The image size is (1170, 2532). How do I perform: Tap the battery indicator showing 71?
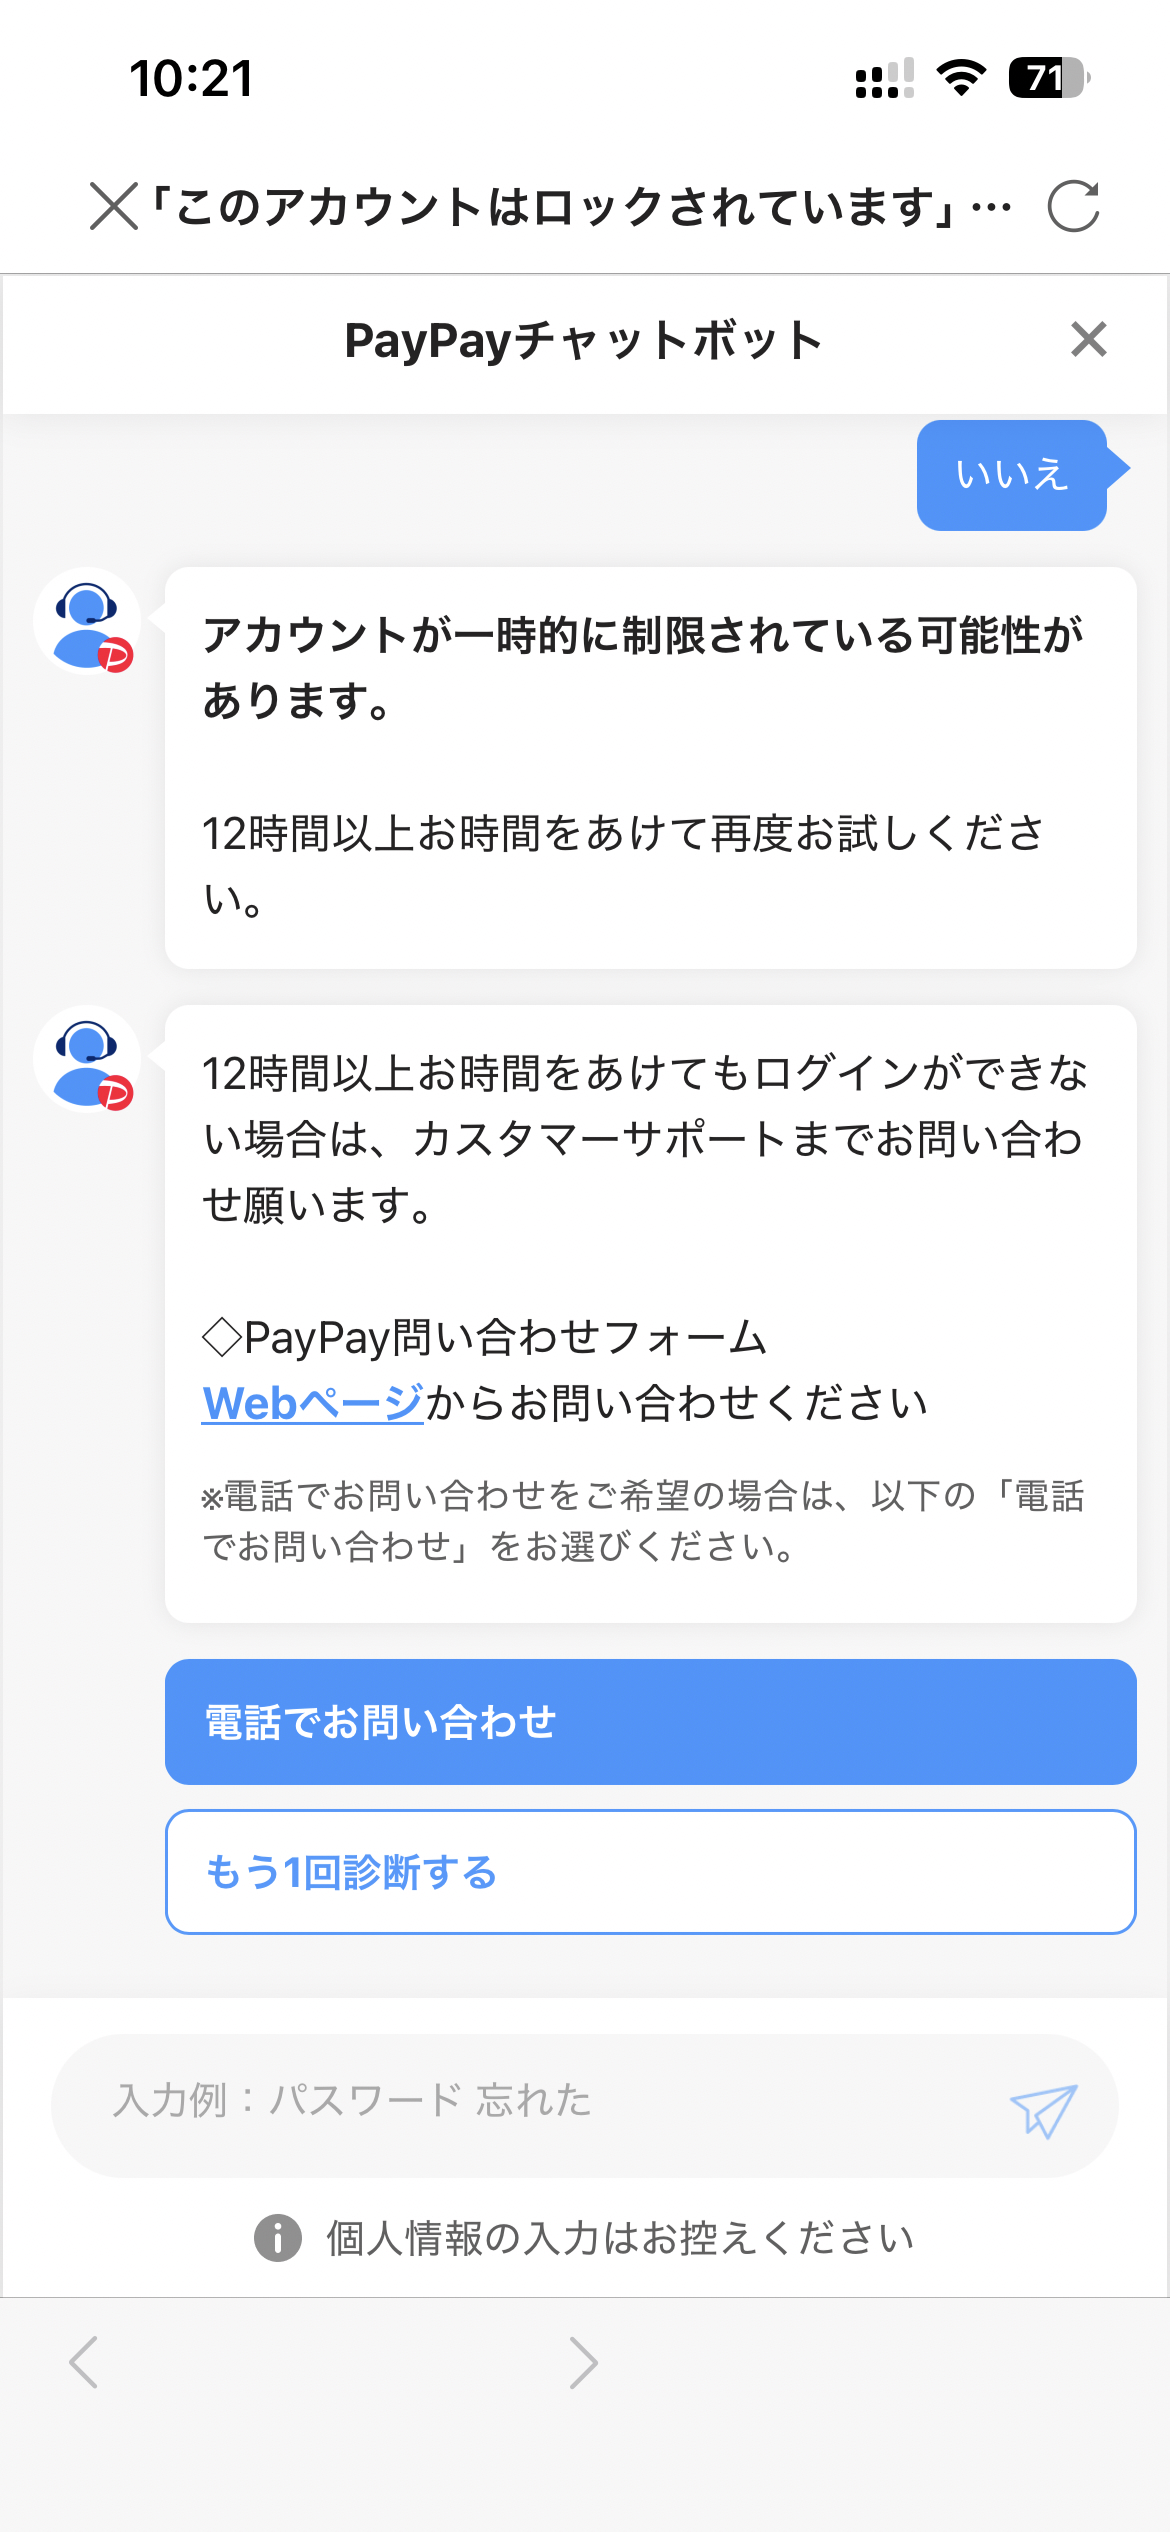click(x=1047, y=78)
